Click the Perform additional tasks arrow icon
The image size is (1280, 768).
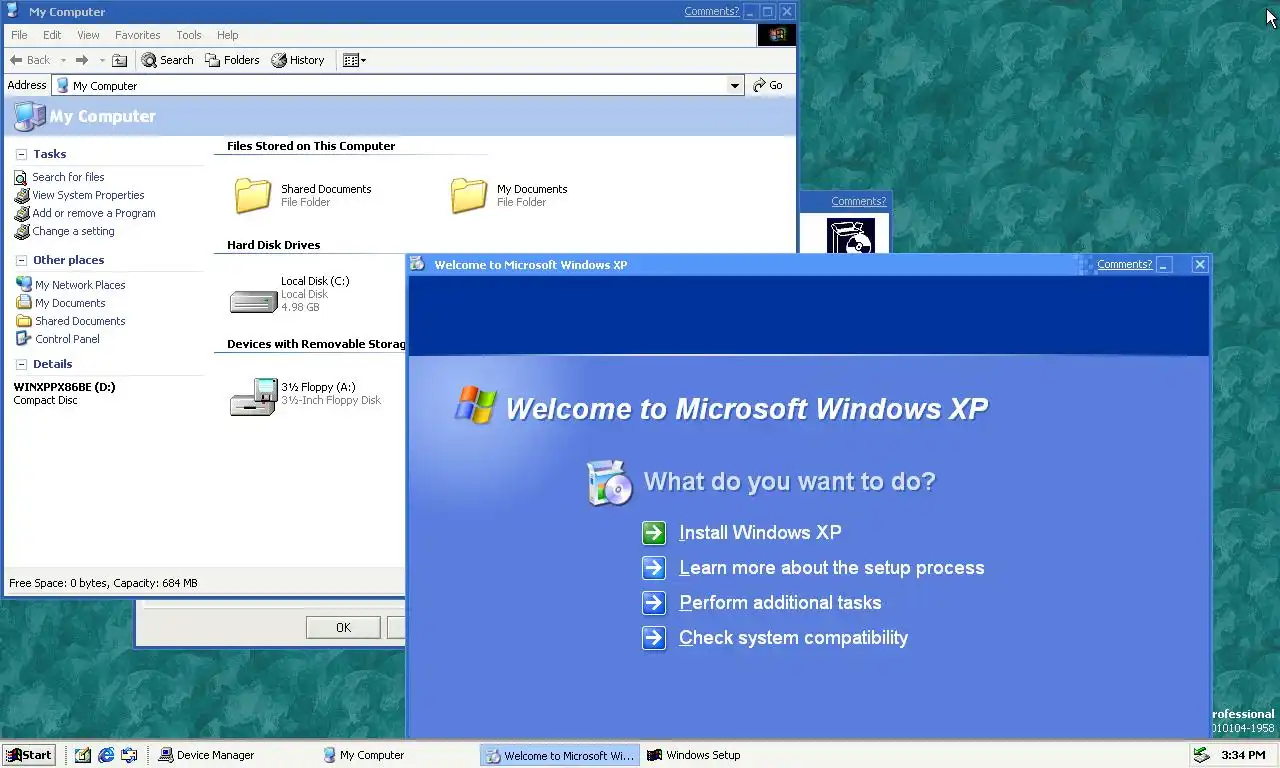pyautogui.click(x=654, y=603)
